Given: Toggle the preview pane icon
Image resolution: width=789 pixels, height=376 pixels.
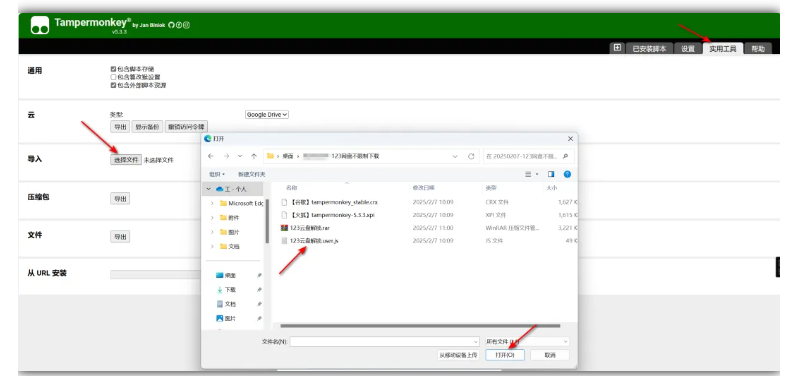Looking at the screenshot, I should pyautogui.click(x=551, y=174).
